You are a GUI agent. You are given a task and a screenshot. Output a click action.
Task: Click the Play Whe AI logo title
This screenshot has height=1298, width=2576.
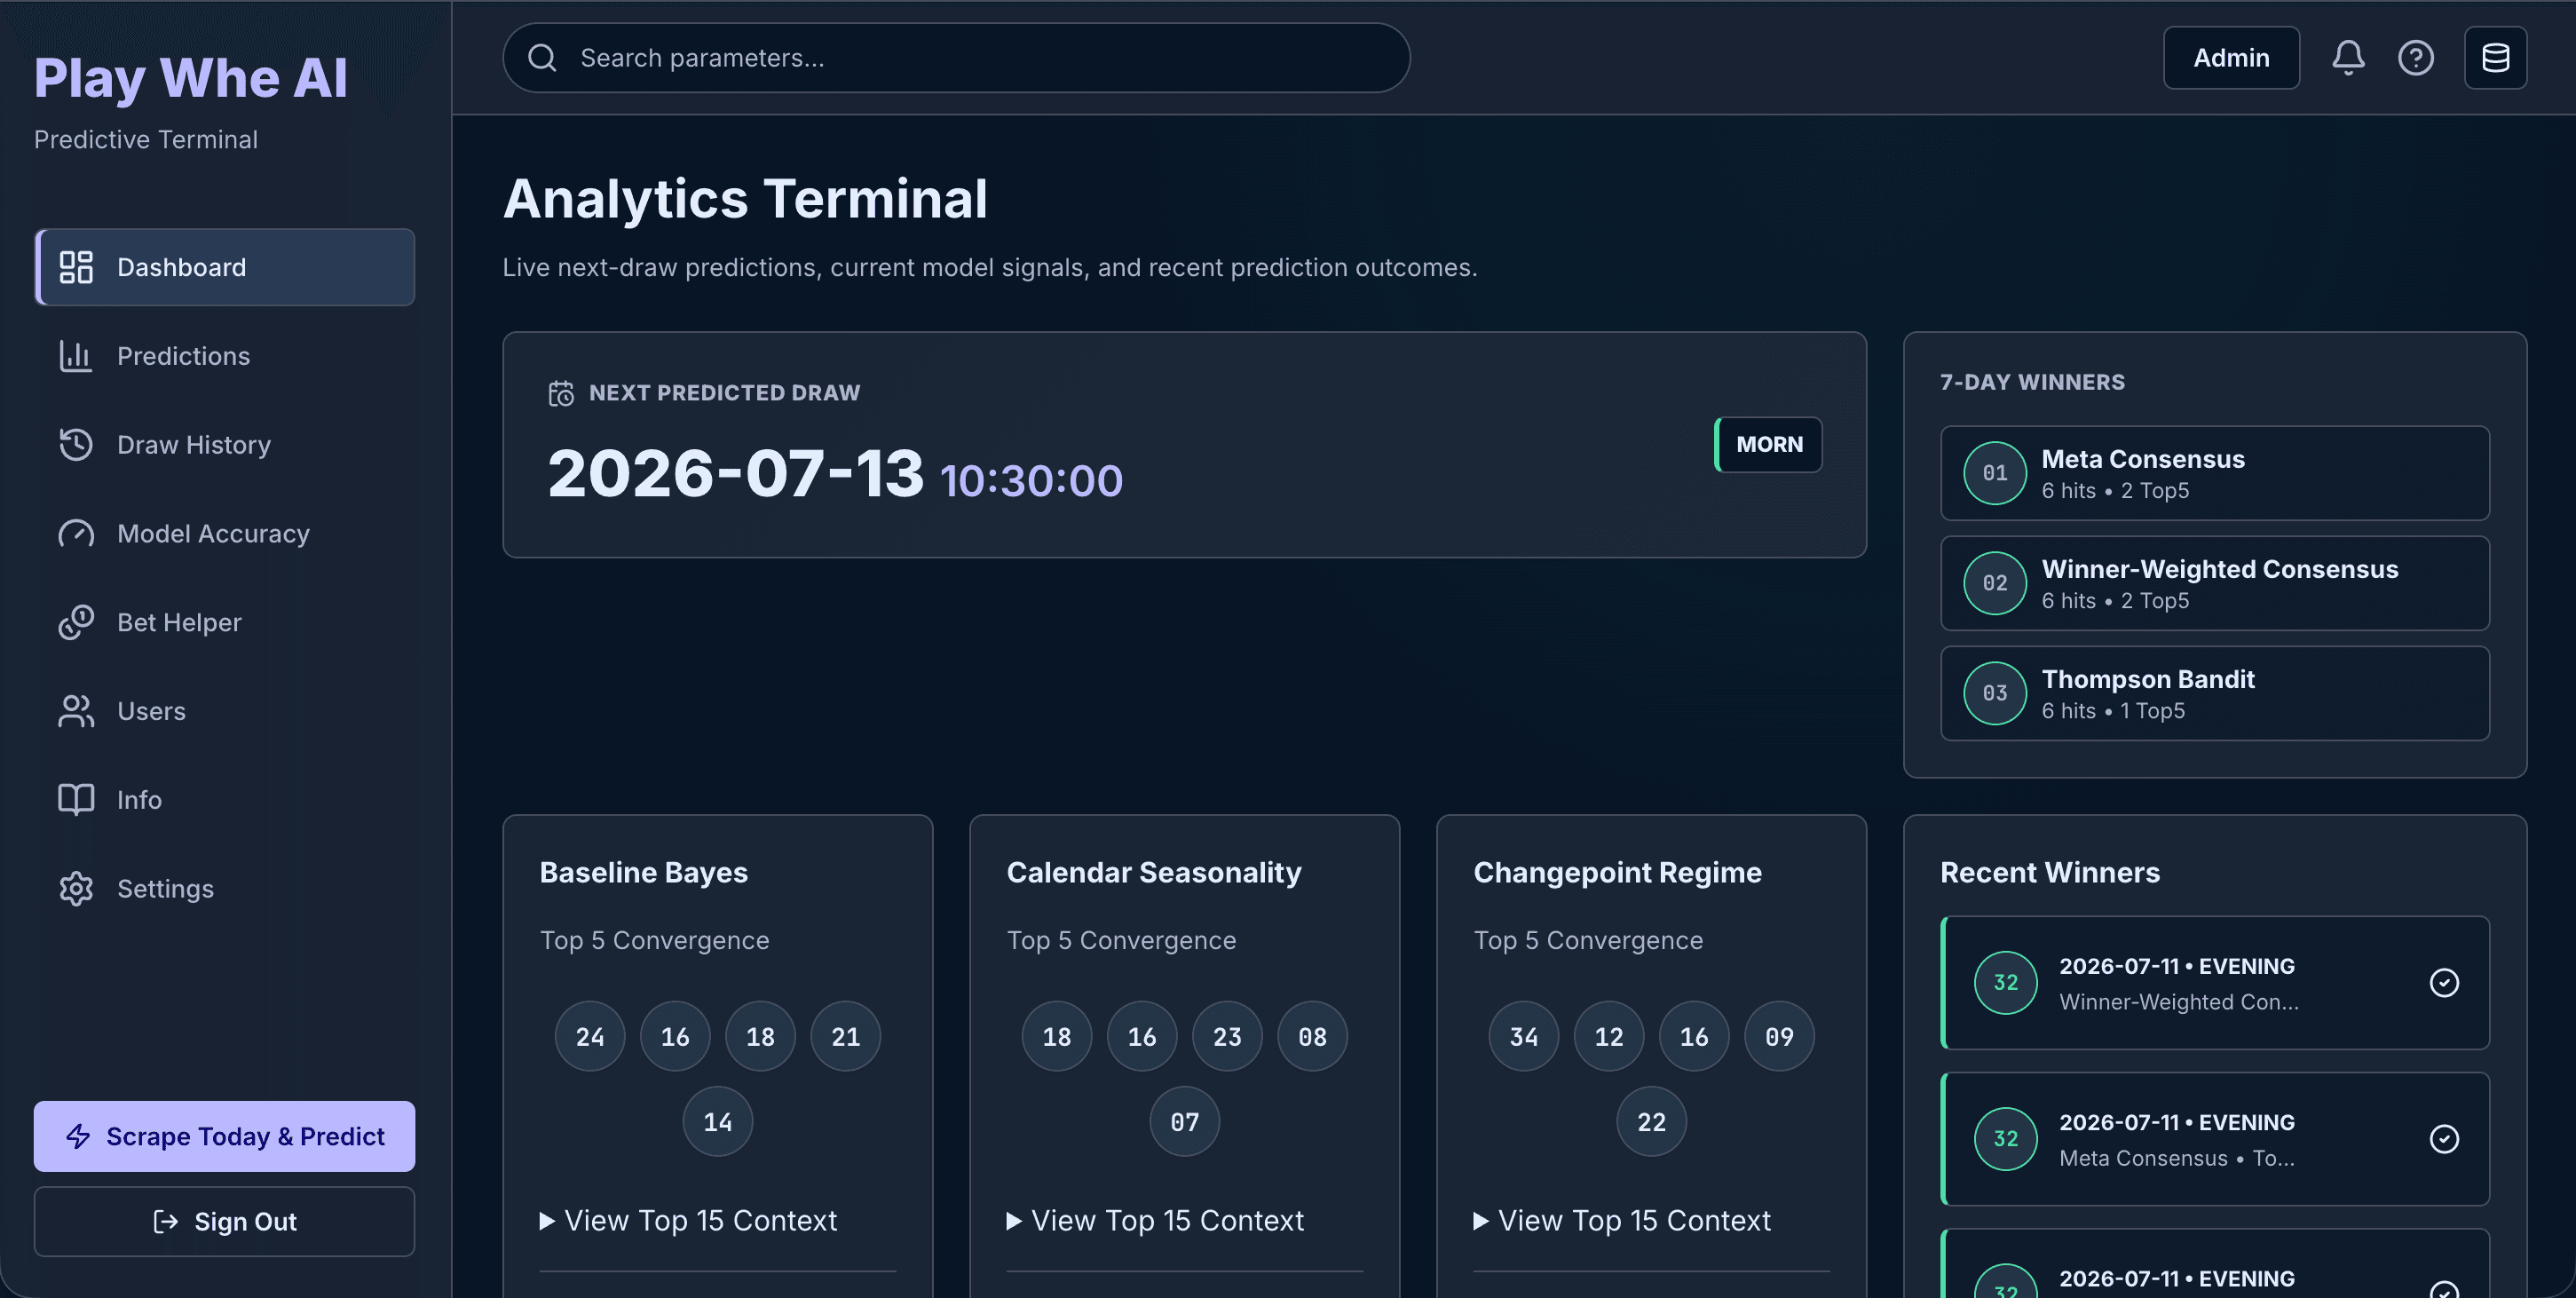coord(191,78)
